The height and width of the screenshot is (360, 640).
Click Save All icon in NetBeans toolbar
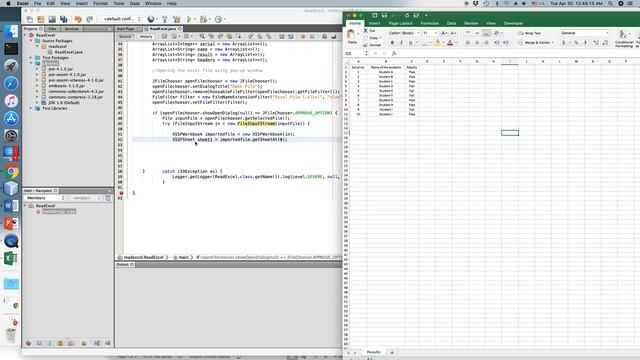(64, 19)
